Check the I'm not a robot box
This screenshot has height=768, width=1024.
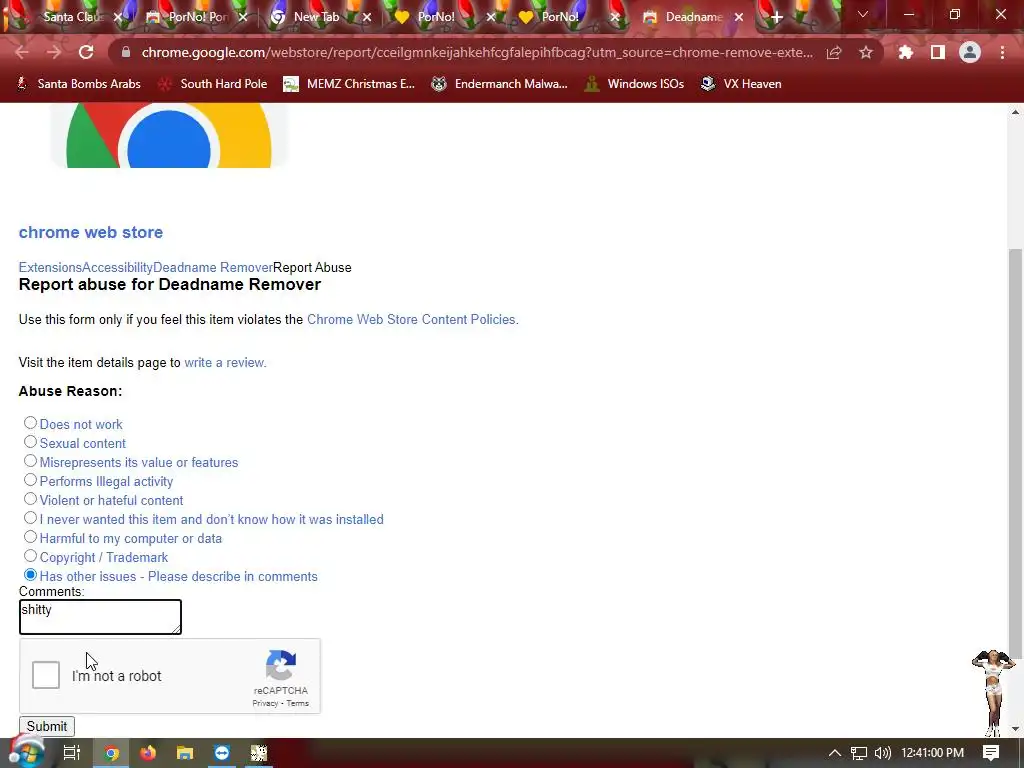[x=46, y=675]
